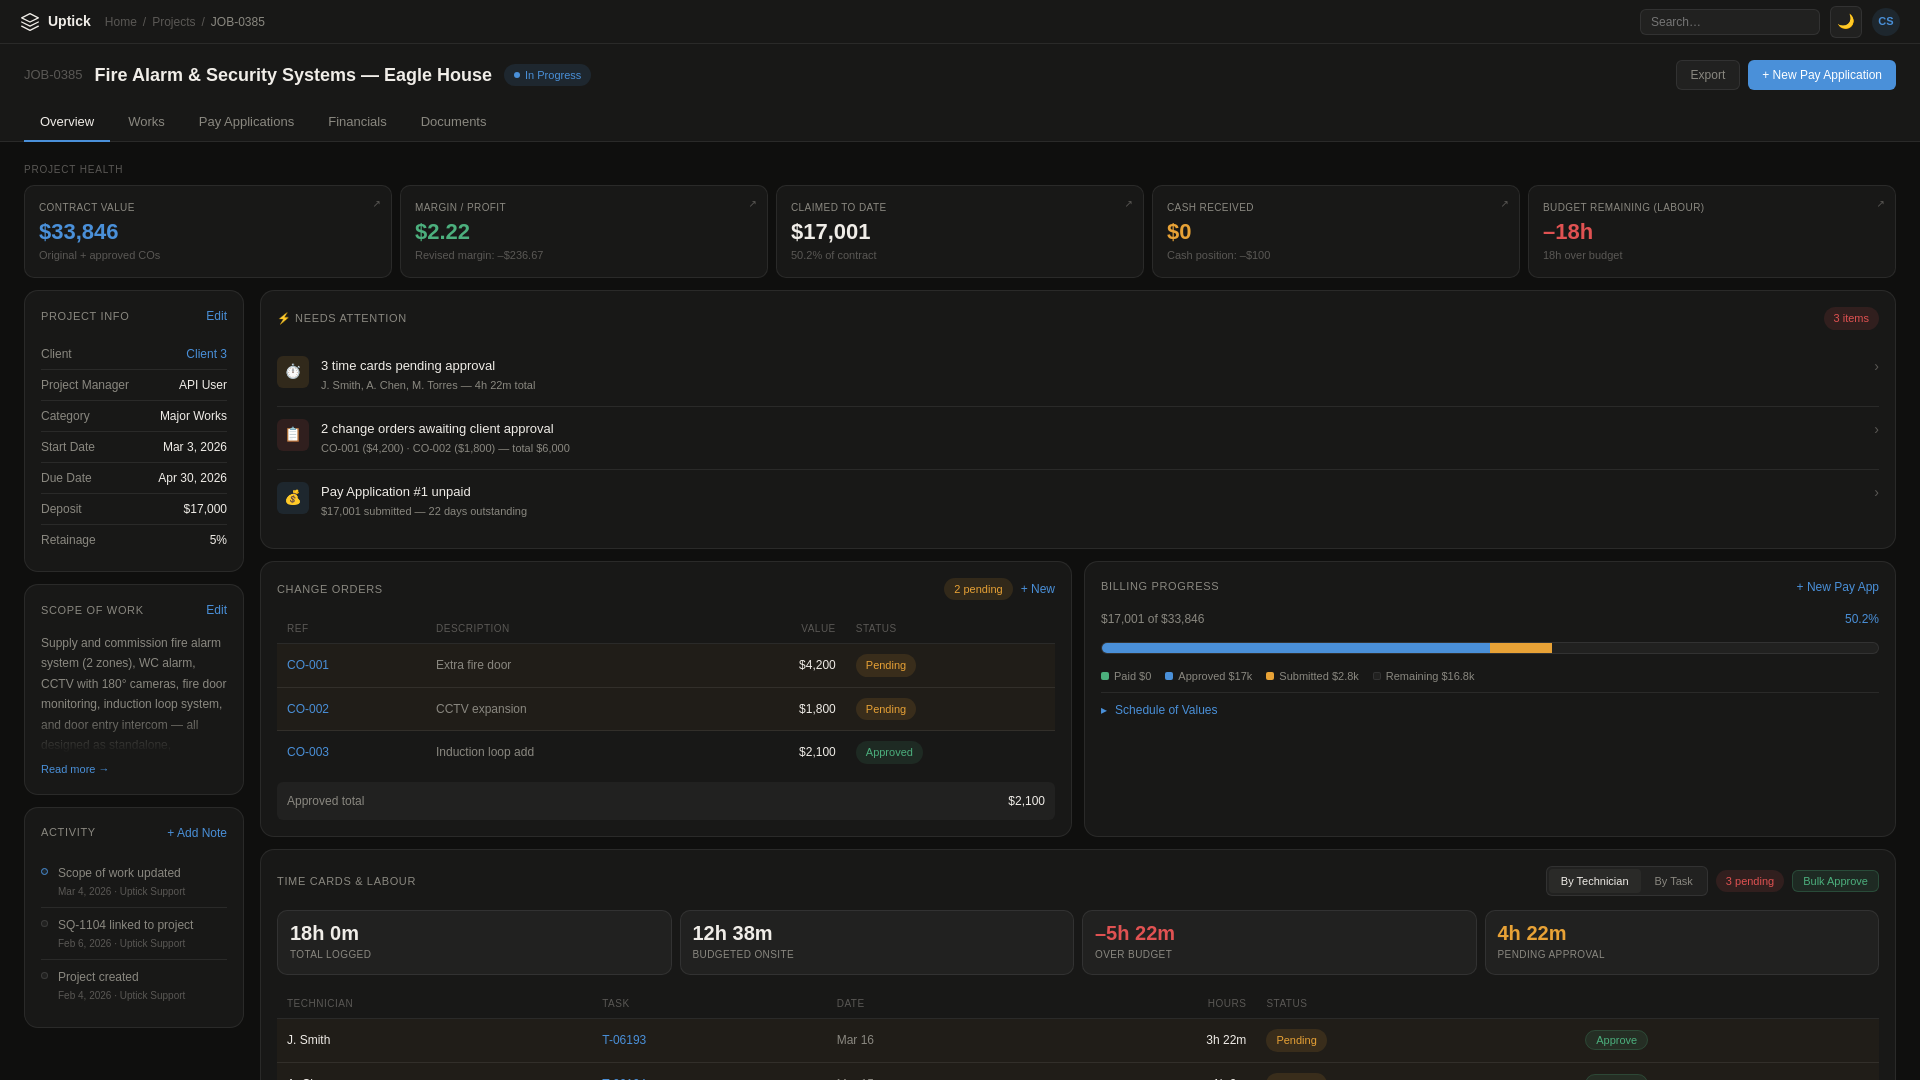The image size is (1920, 1080).
Task: Edit the Project Info panel
Action: pos(216,316)
